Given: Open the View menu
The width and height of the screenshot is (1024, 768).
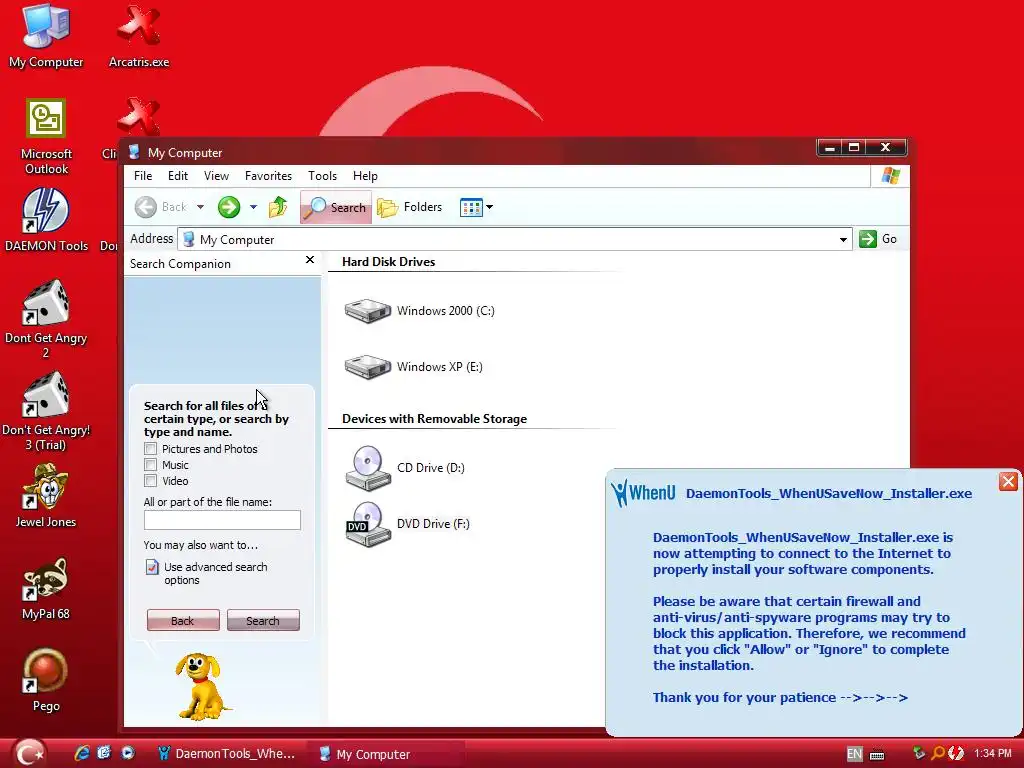Looking at the screenshot, I should click(216, 176).
